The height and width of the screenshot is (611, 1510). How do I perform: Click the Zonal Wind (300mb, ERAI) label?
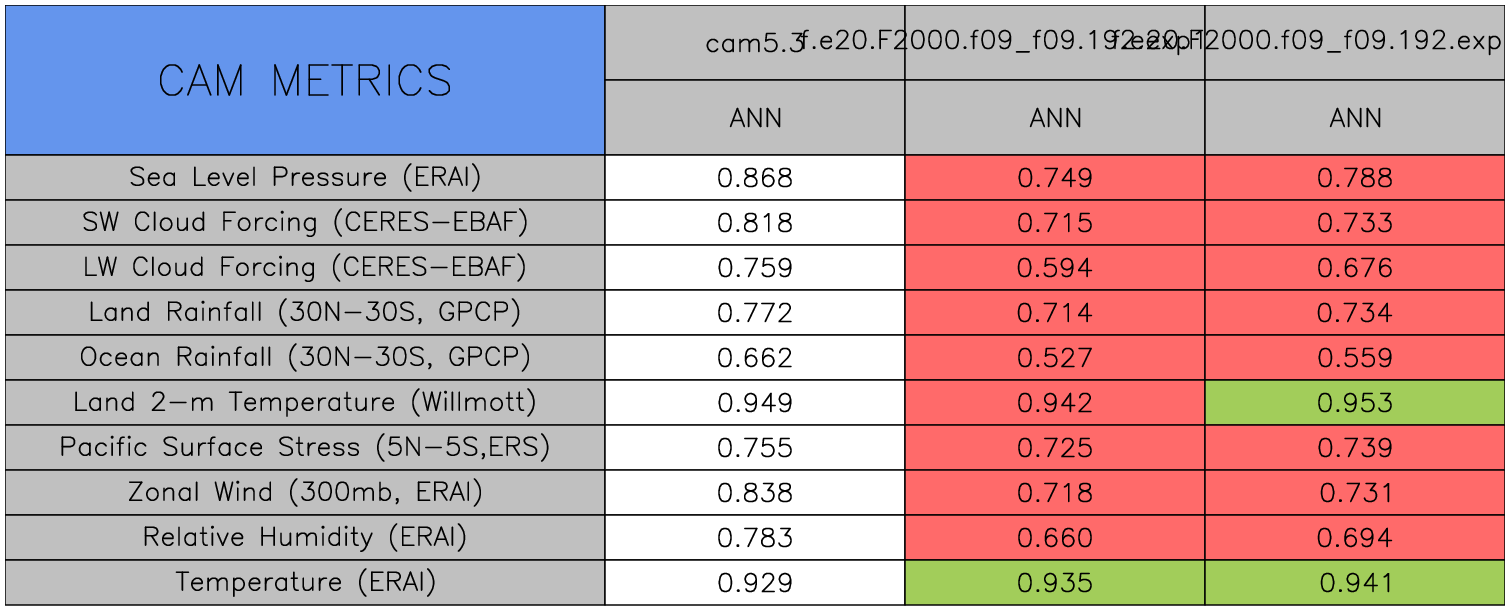pyautogui.click(x=305, y=493)
